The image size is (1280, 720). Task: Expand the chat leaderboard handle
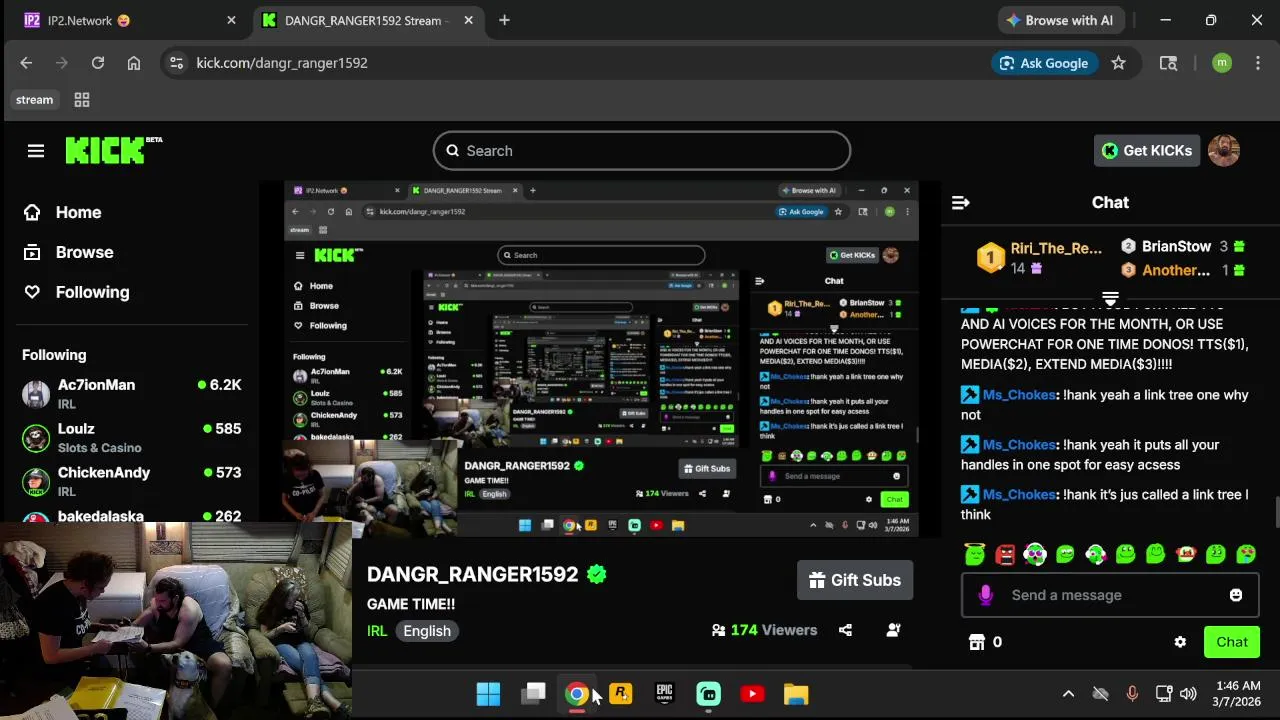(1110, 299)
